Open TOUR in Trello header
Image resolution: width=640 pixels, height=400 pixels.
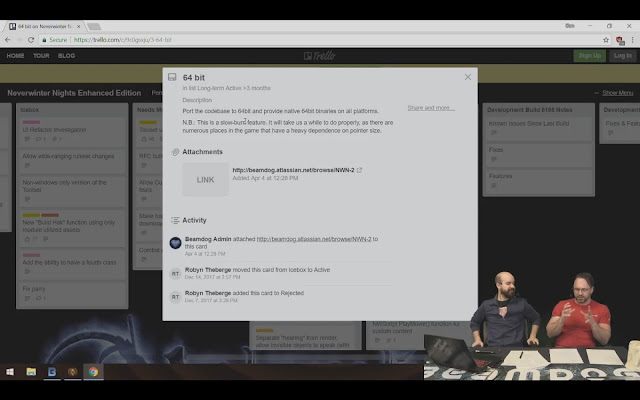(x=41, y=56)
